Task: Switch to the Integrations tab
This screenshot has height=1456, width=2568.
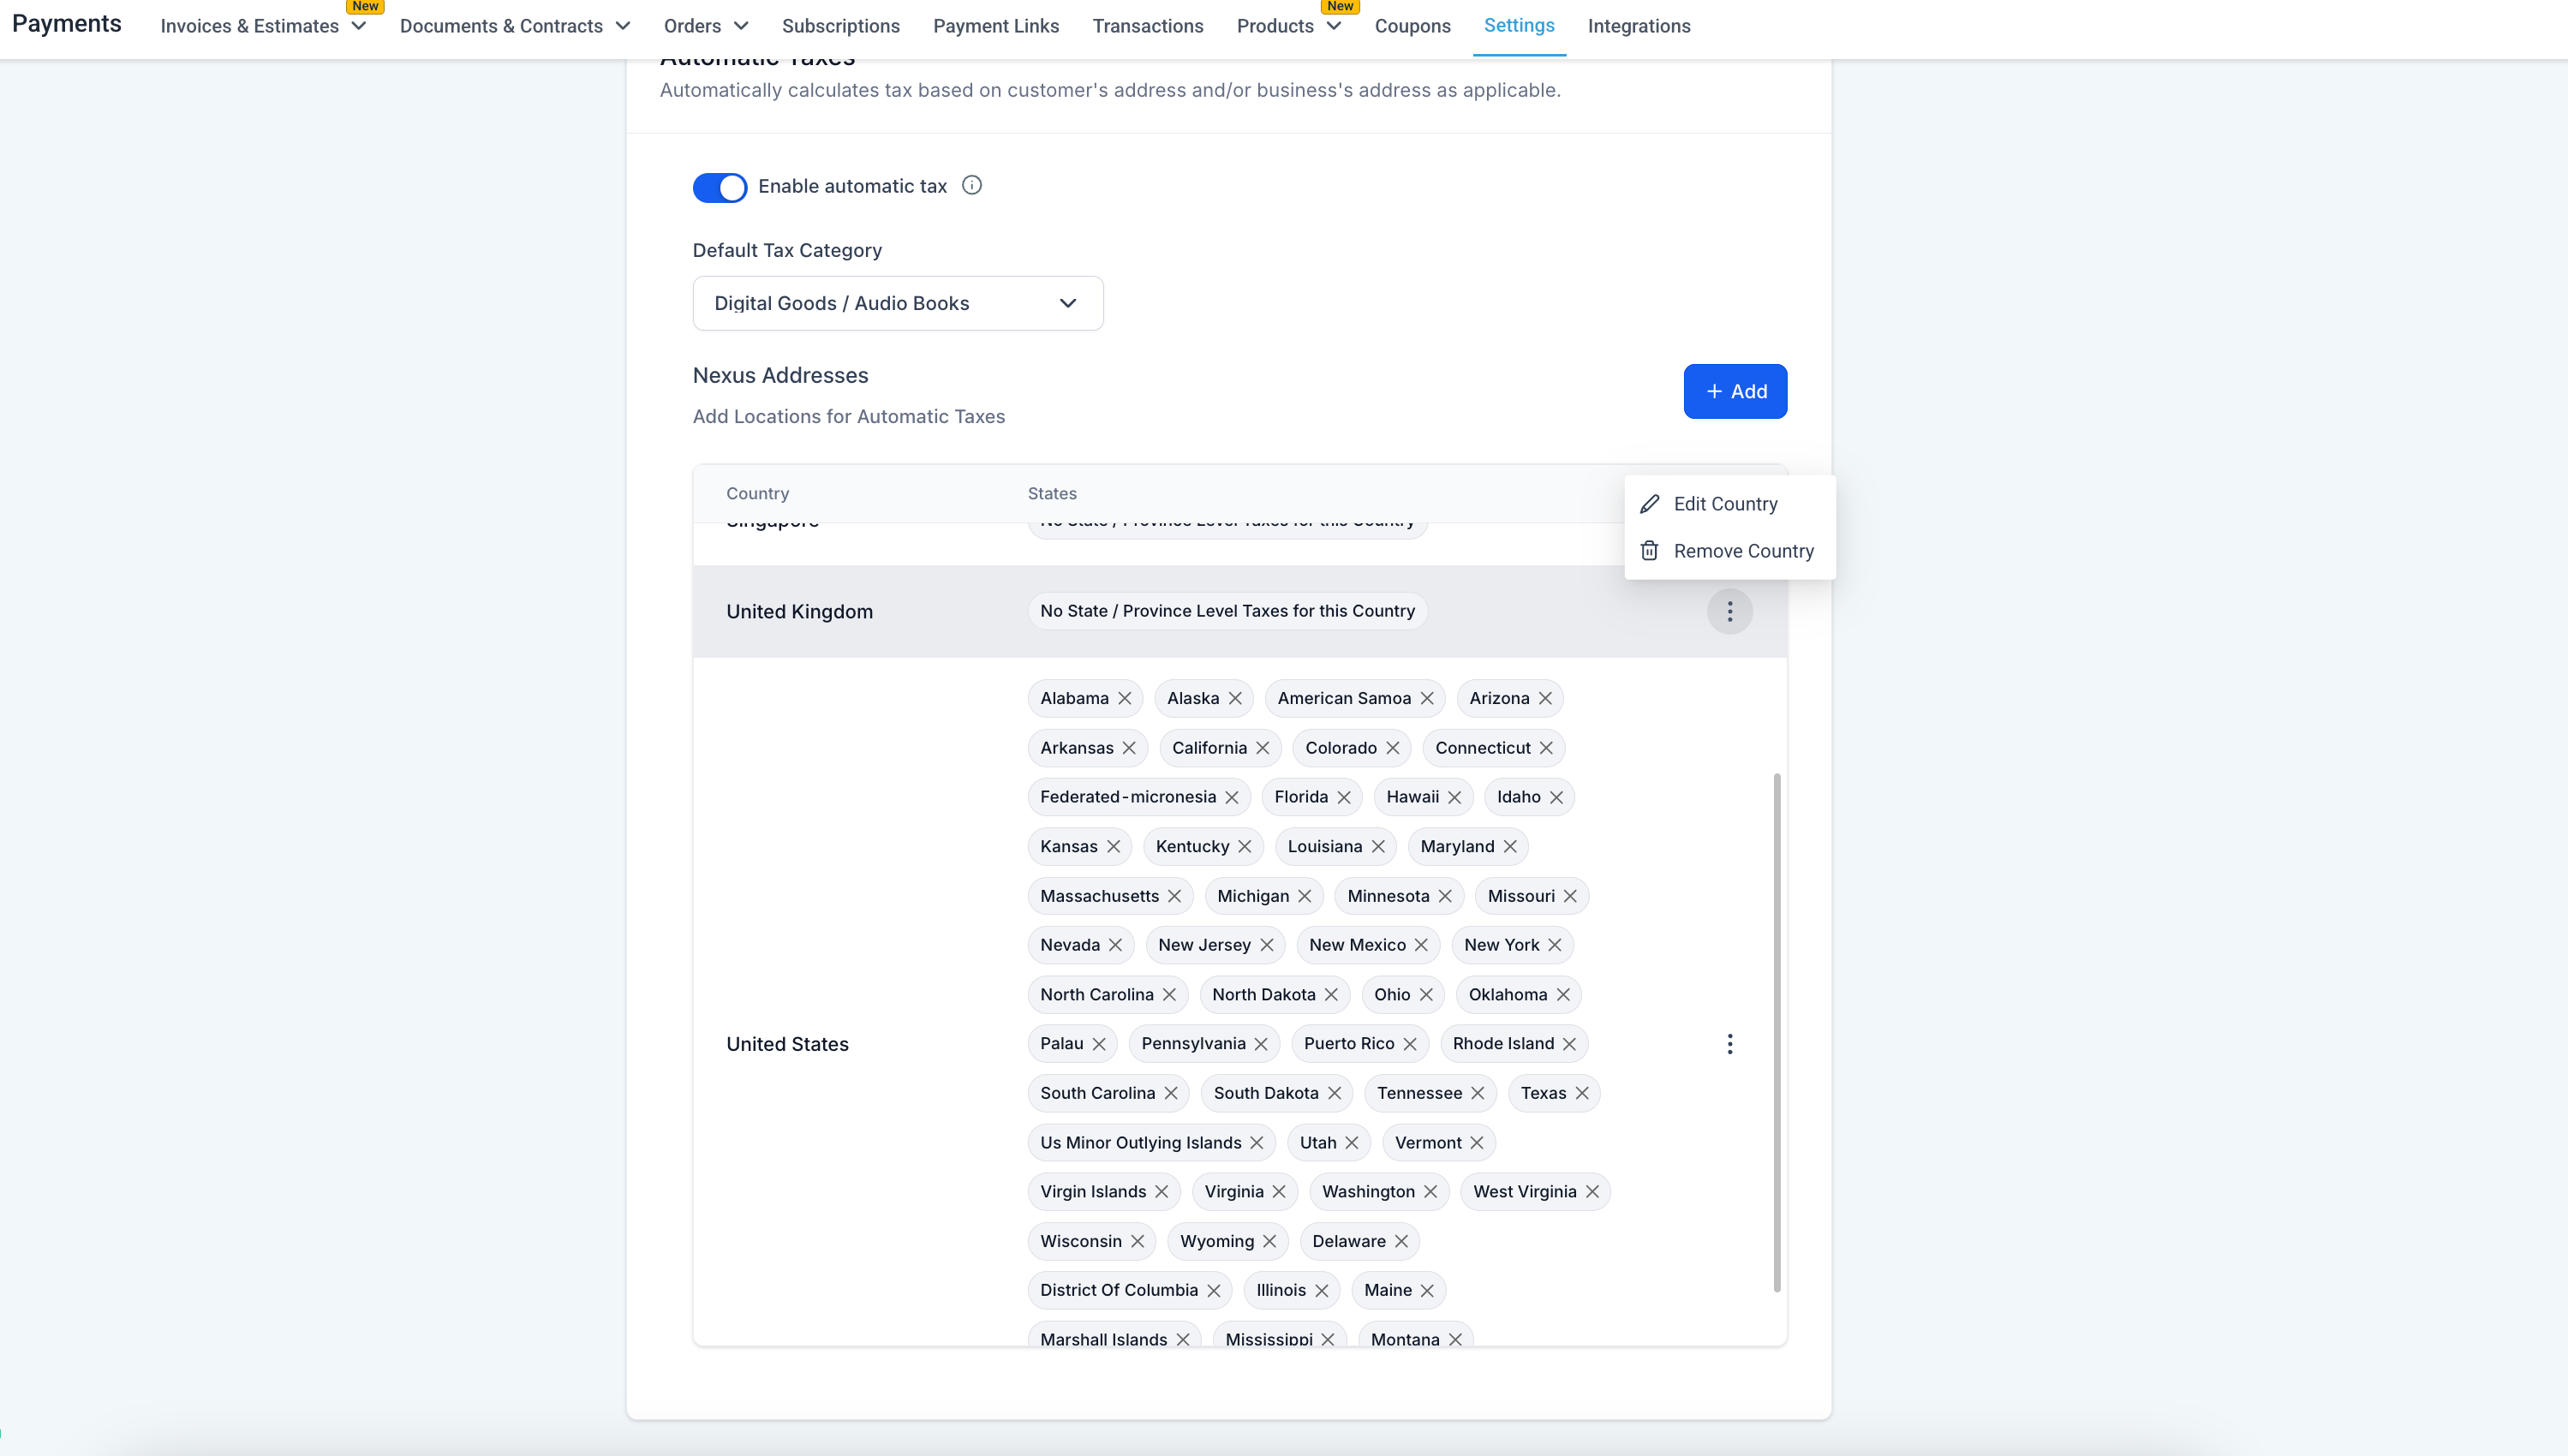Action: pyautogui.click(x=1638, y=26)
